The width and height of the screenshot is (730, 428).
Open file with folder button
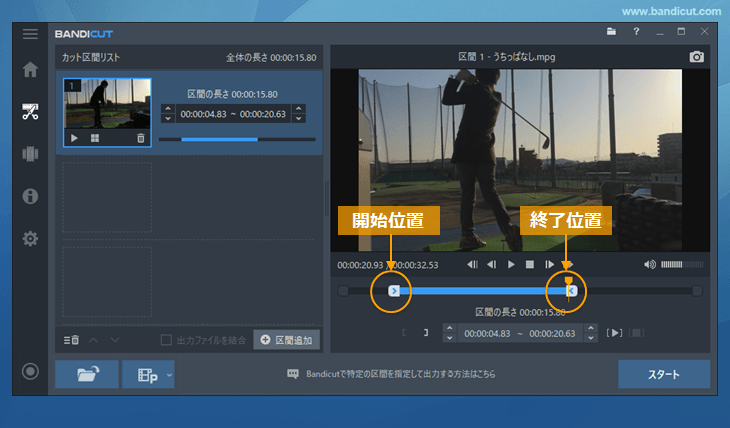click(87, 374)
